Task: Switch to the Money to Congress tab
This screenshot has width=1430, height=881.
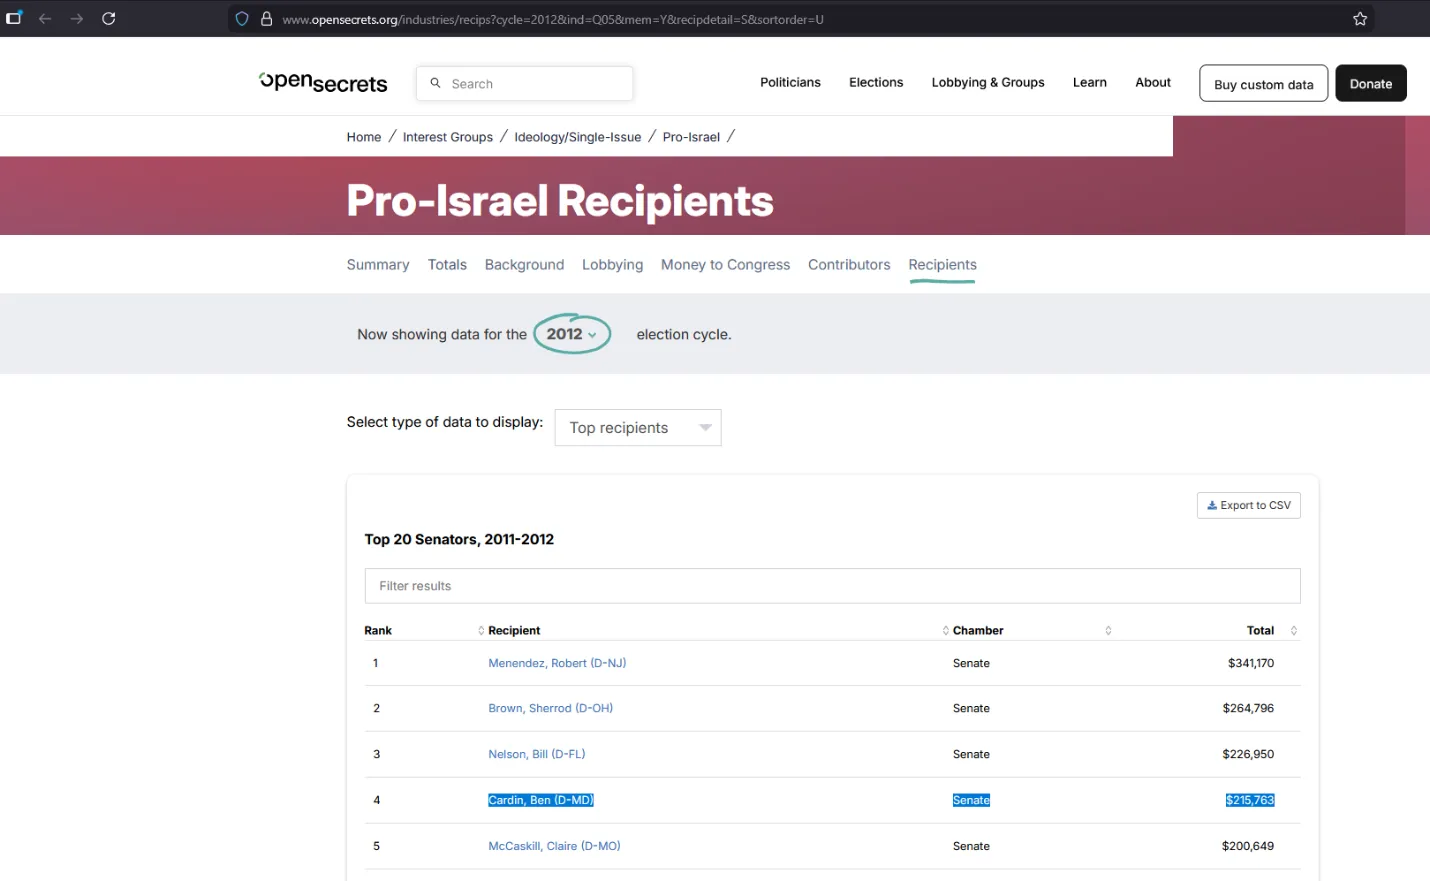Action: pos(726,265)
